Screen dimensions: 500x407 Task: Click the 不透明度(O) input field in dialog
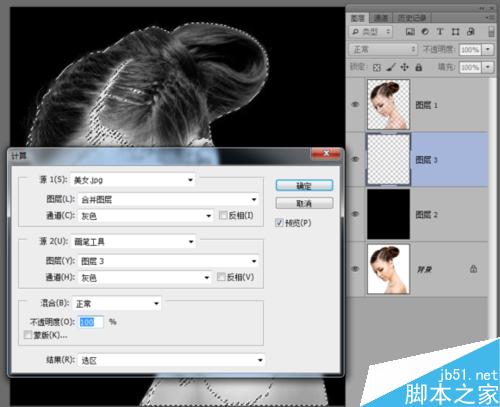(x=91, y=322)
